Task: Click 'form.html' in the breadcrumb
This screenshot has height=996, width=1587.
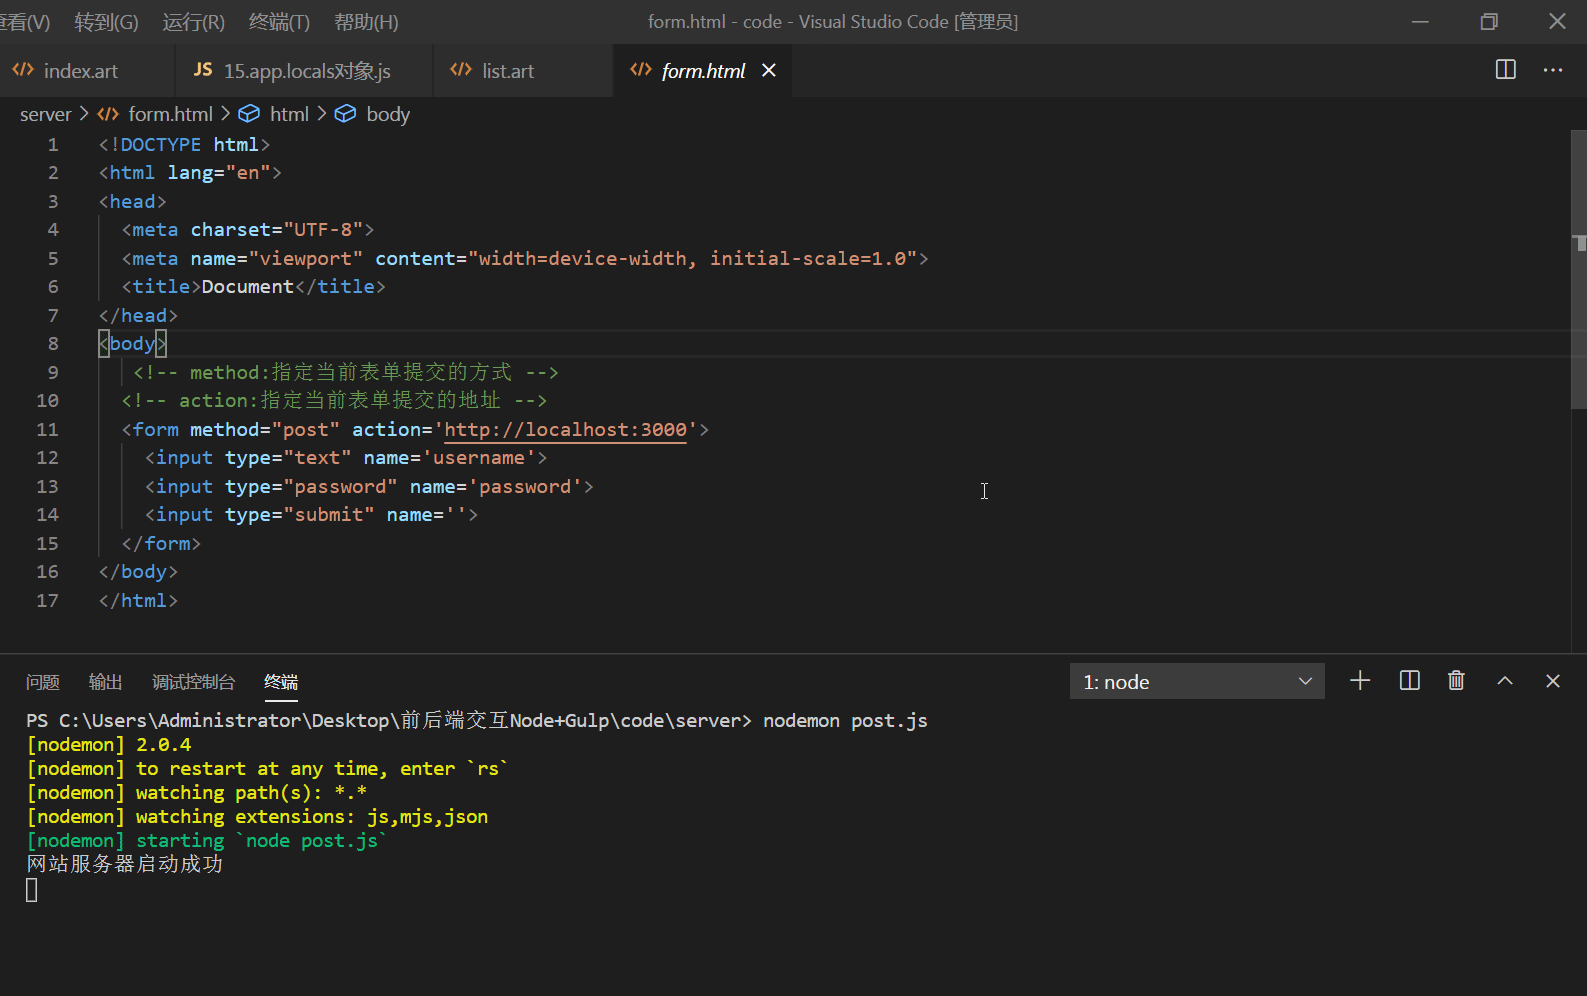Action: [x=171, y=114]
